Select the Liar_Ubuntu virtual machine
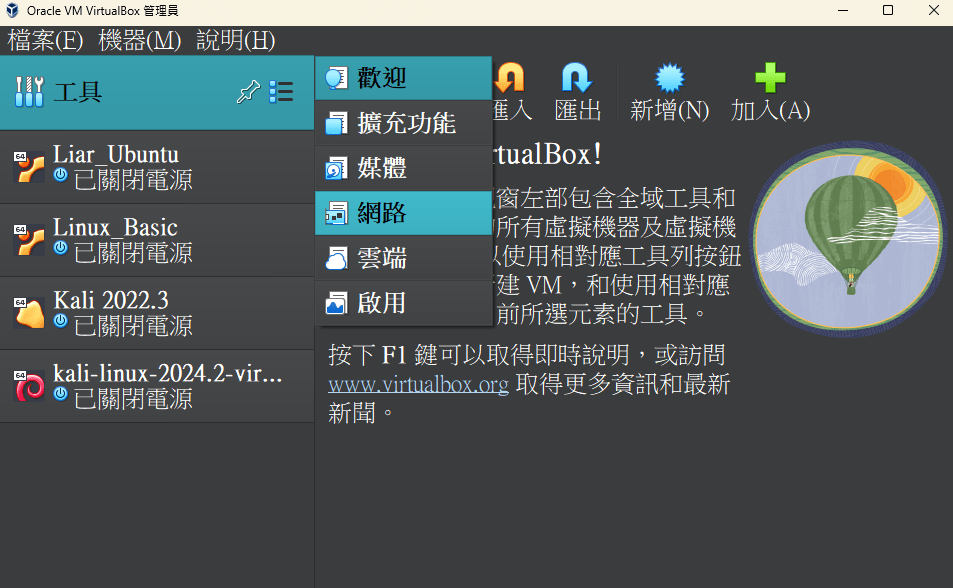 157,167
